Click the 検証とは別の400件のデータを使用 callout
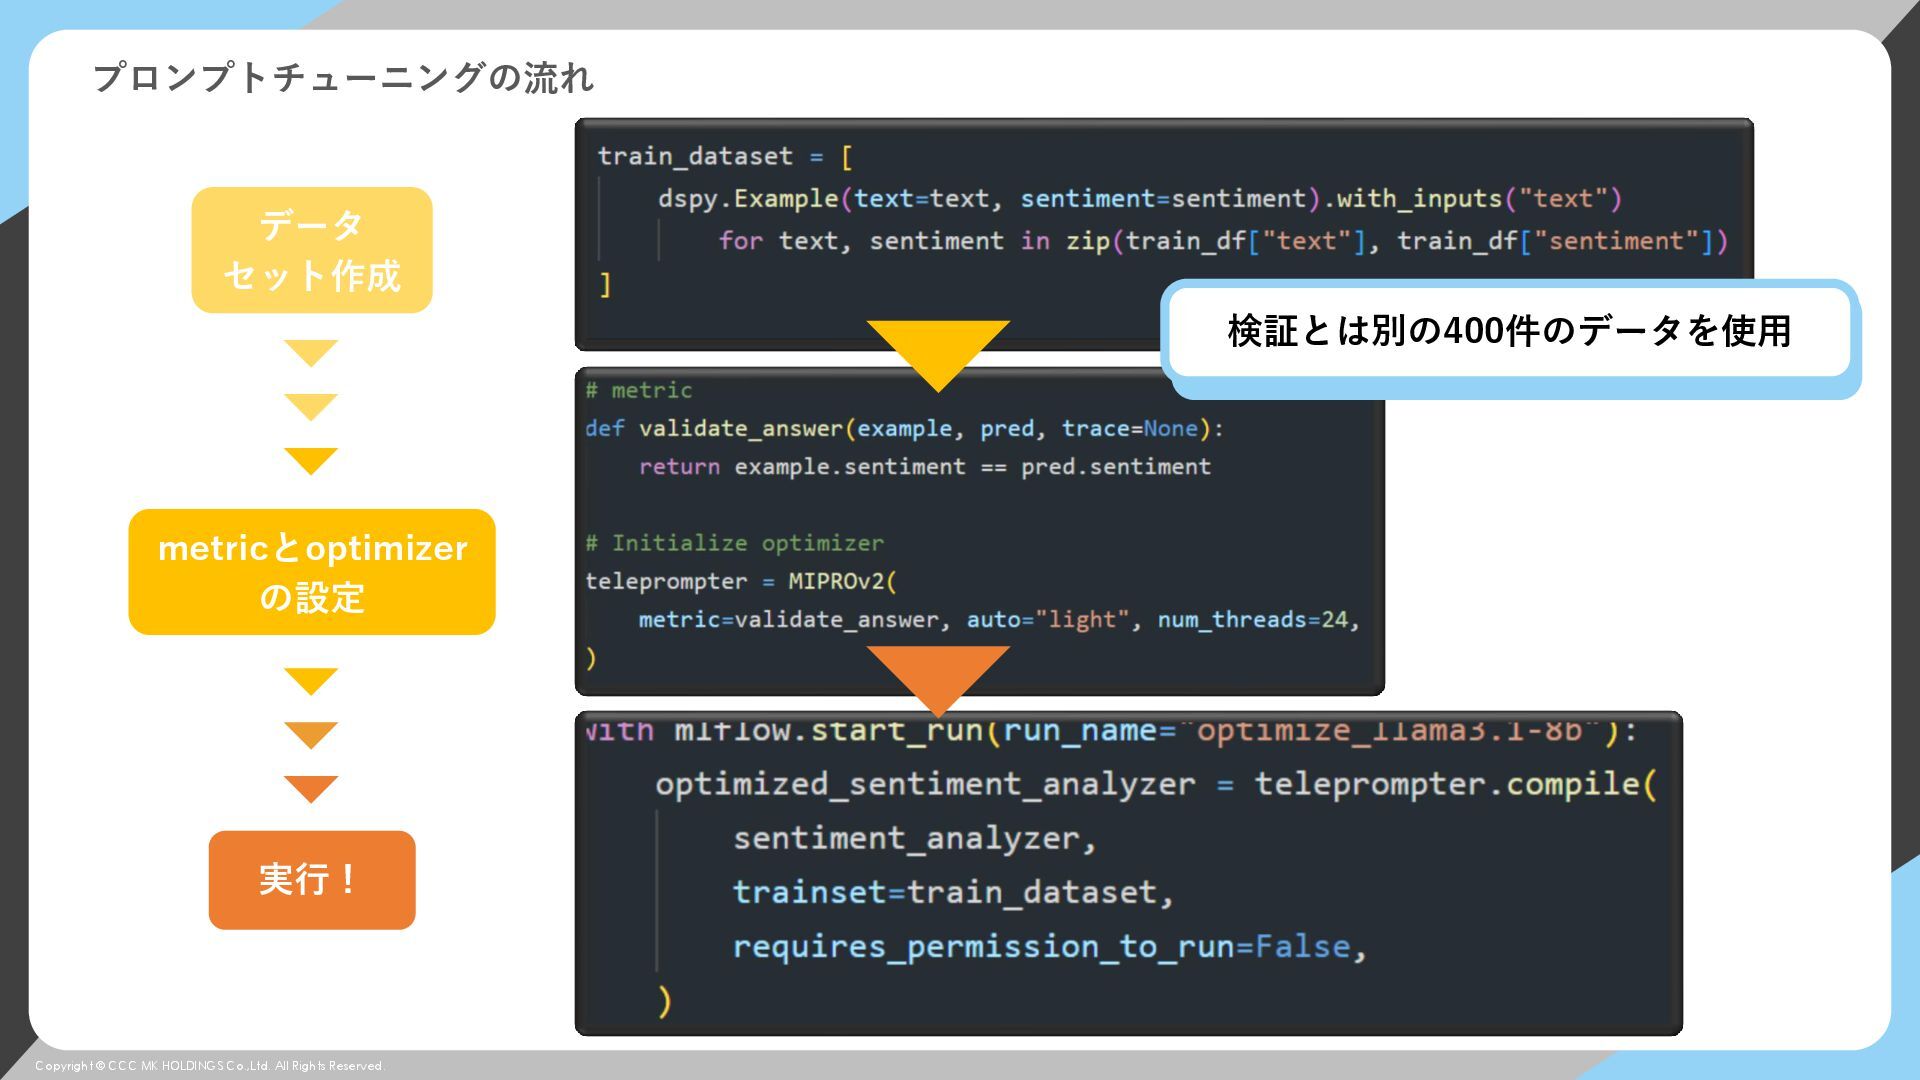 tap(1509, 332)
